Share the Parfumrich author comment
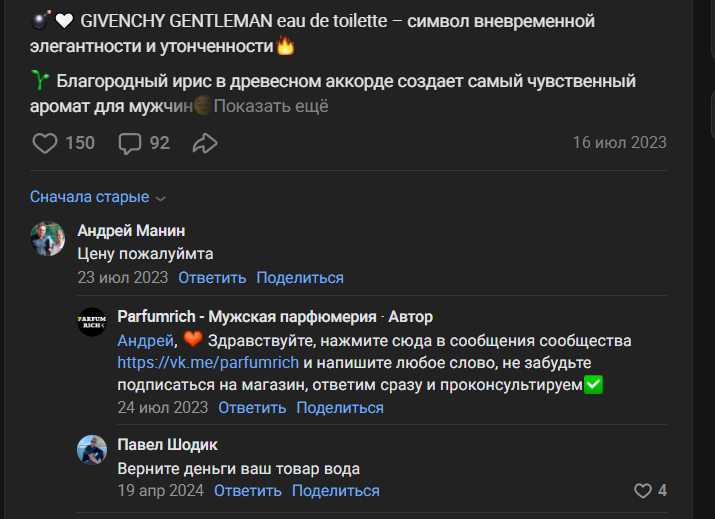Viewport: 715px width, 519px height. (340, 408)
